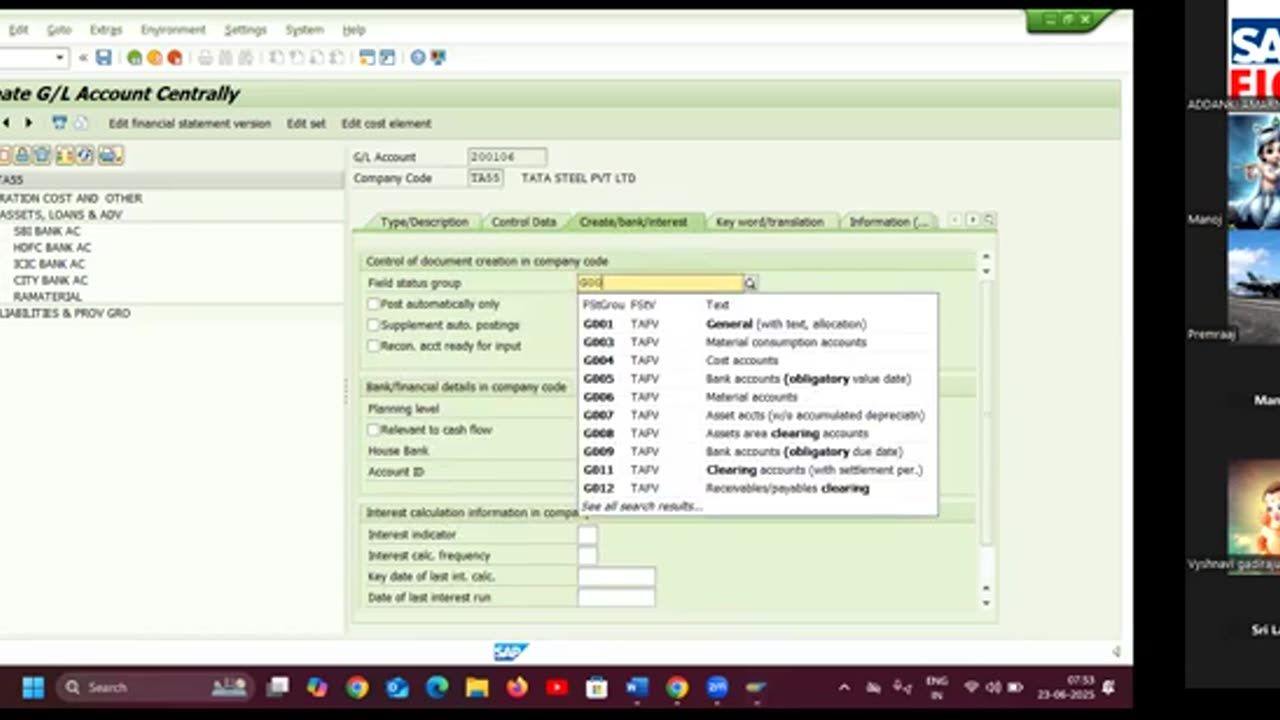The height and width of the screenshot is (720, 1280).
Task: Click the Print icon in standard toolbar
Action: (x=206, y=58)
